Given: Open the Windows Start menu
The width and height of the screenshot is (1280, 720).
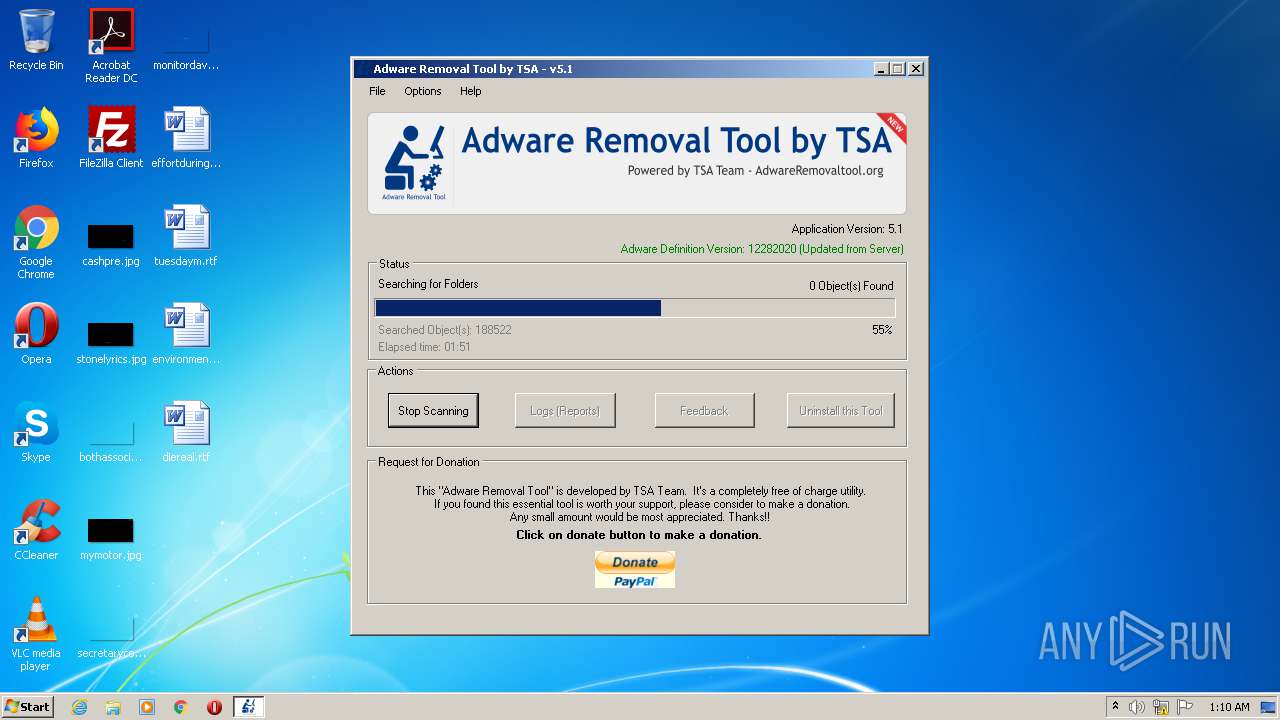Looking at the screenshot, I should tap(28, 707).
